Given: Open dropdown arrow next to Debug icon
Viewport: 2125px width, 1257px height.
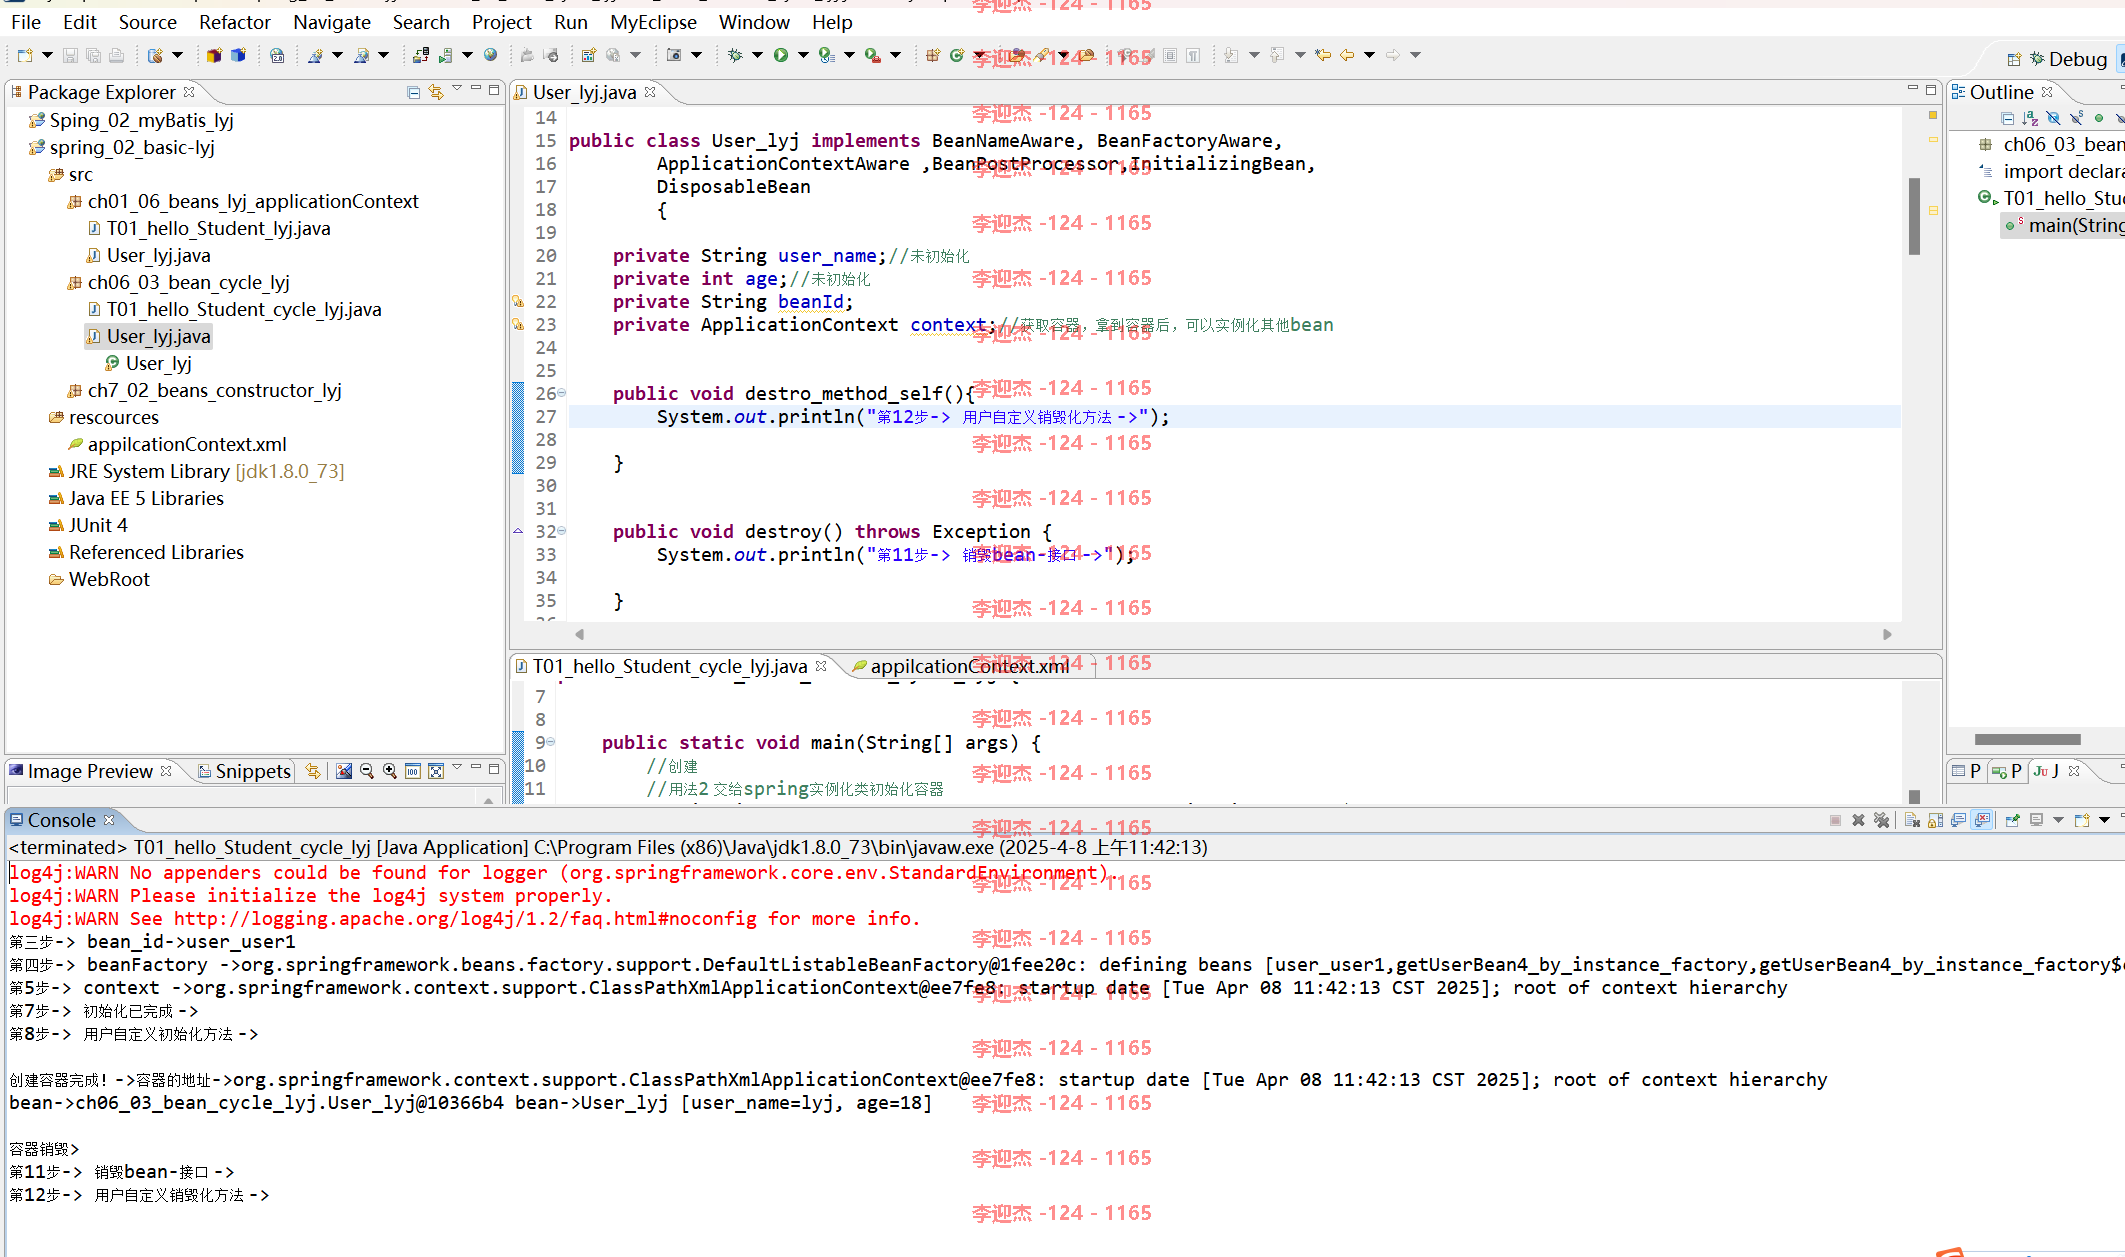Looking at the screenshot, I should 757,56.
